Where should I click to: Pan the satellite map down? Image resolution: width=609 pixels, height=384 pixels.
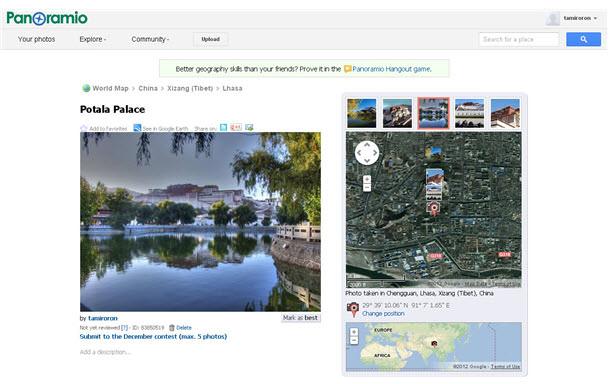pos(367,161)
